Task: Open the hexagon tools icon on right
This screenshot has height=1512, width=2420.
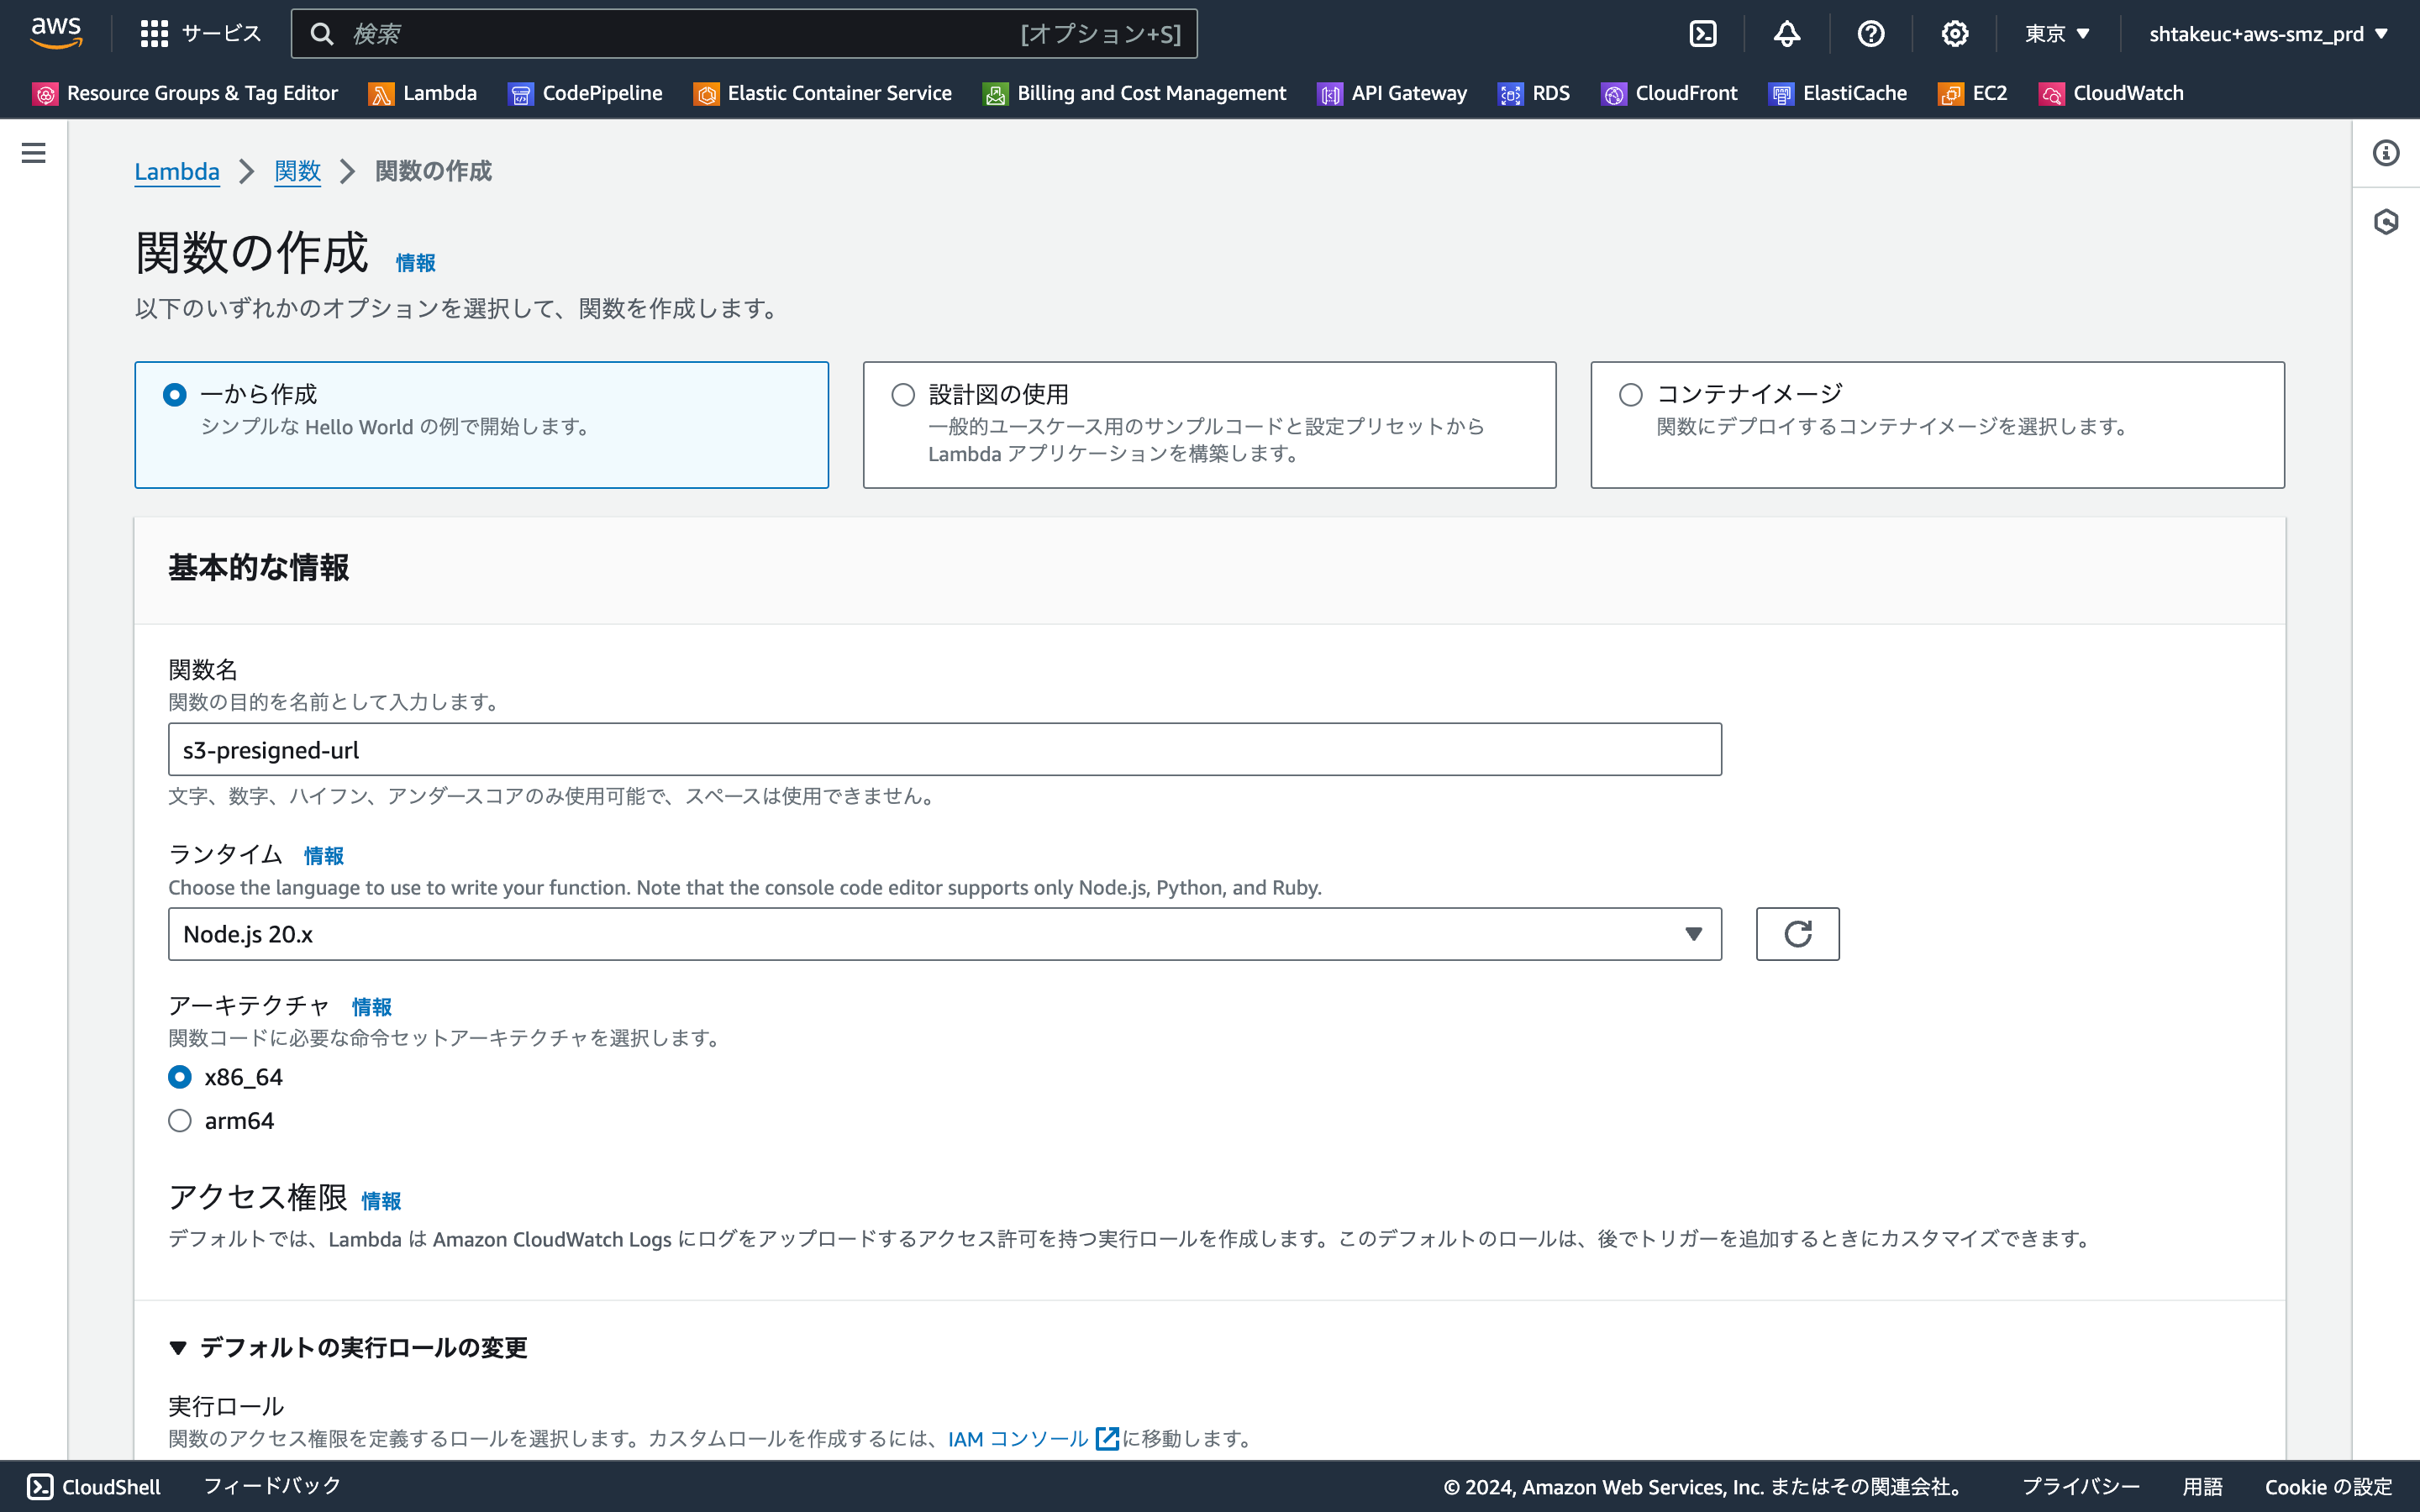Action: pos(2386,221)
